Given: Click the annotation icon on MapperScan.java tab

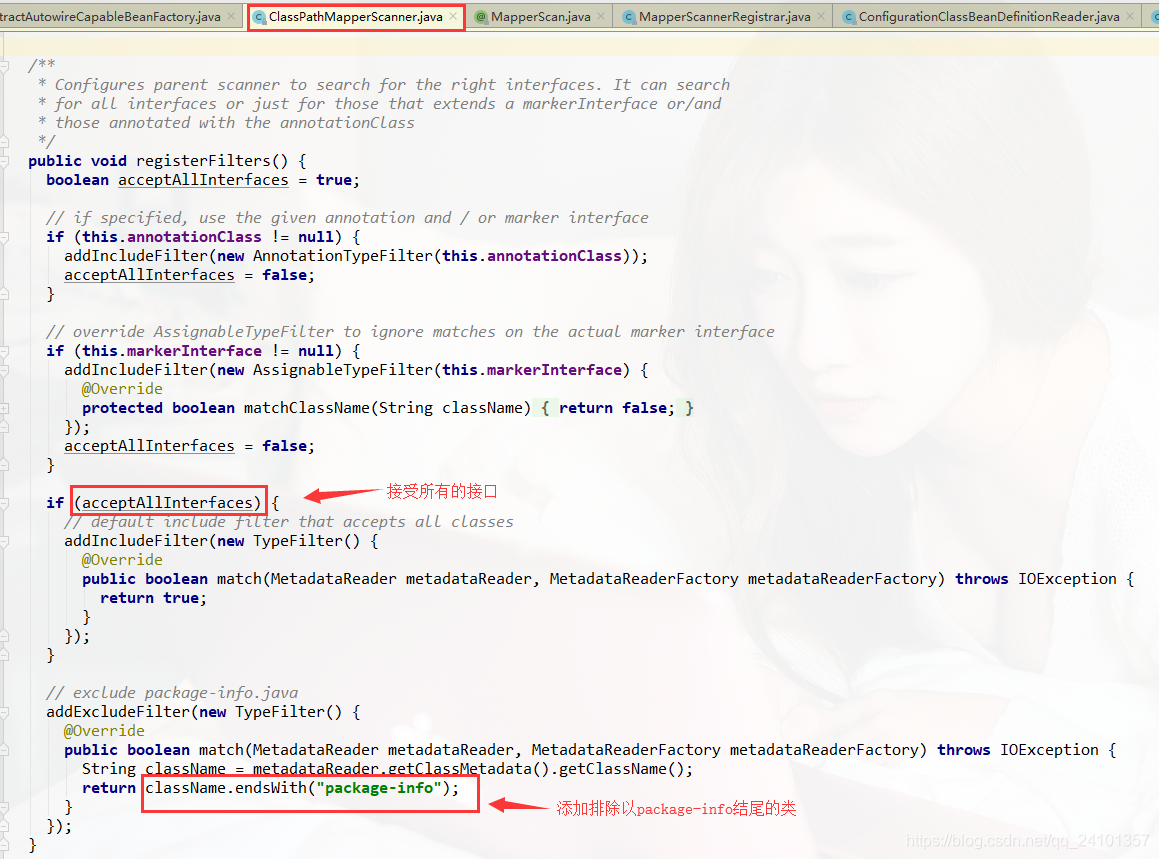Looking at the screenshot, I should coord(480,16).
